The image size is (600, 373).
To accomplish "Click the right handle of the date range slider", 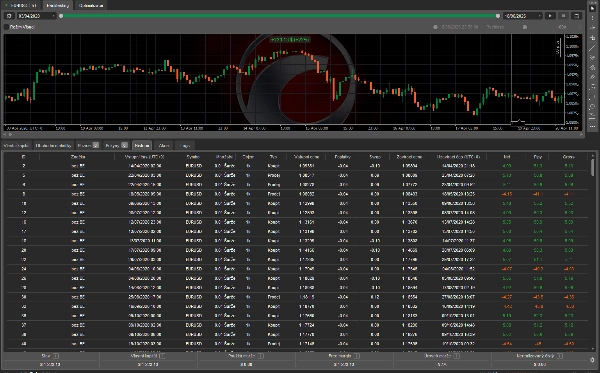I will 498,16.
